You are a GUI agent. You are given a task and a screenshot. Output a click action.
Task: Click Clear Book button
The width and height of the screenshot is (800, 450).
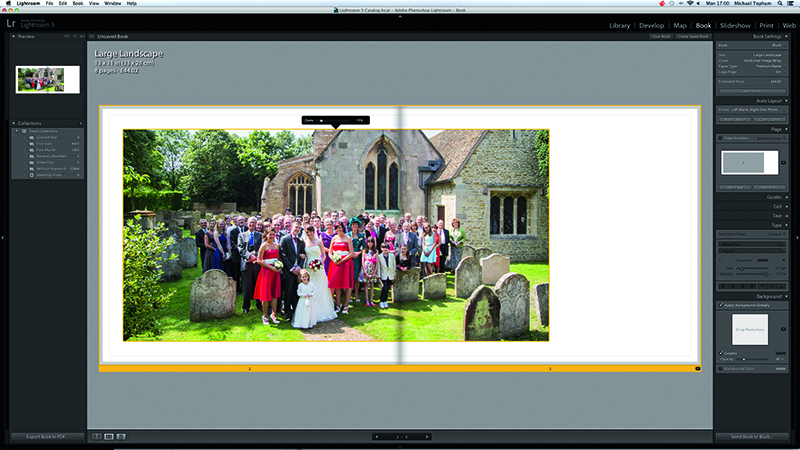(661, 37)
